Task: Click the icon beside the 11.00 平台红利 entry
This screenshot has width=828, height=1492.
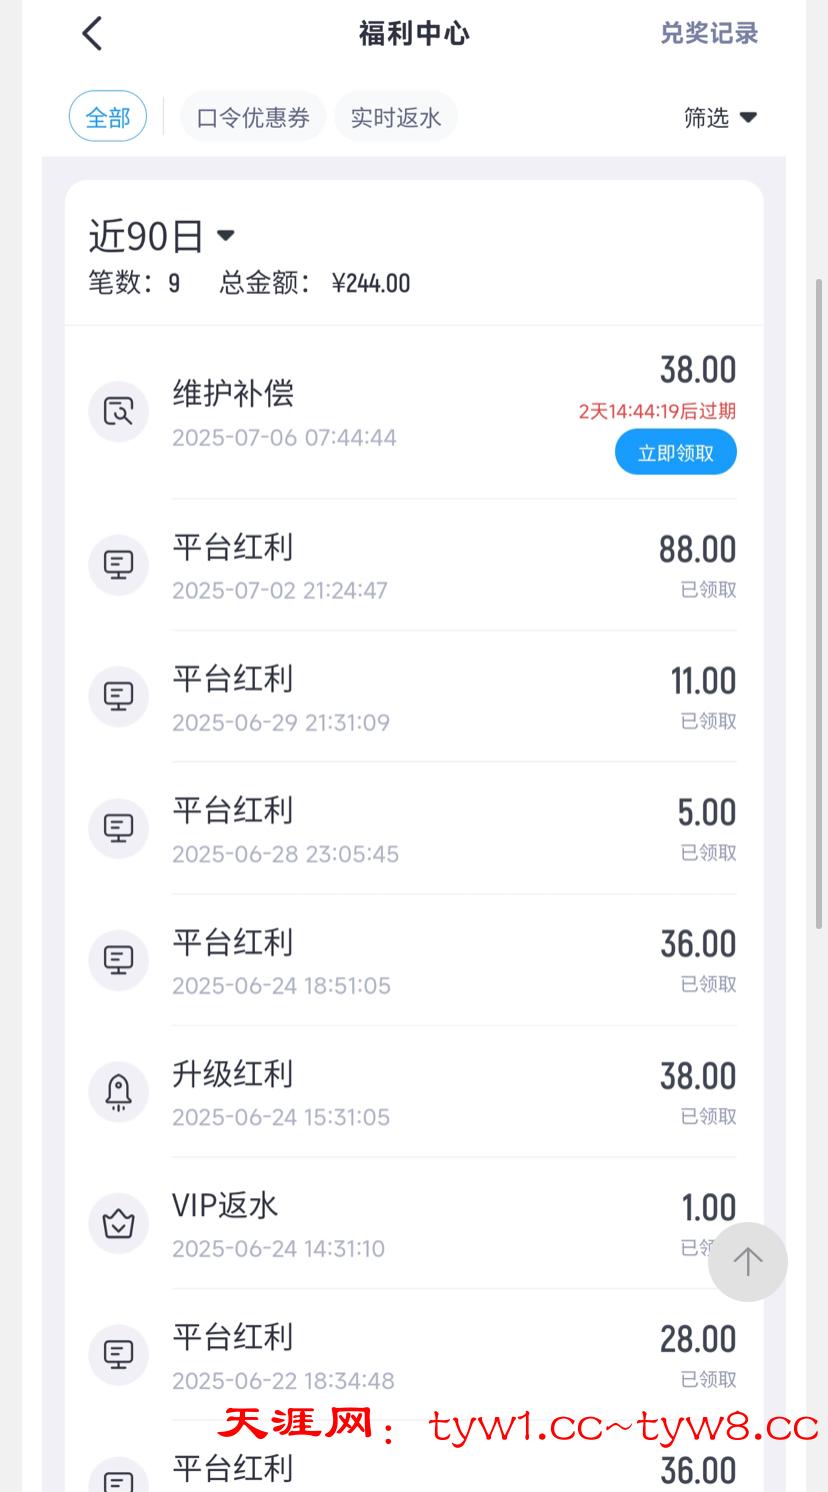Action: point(118,696)
